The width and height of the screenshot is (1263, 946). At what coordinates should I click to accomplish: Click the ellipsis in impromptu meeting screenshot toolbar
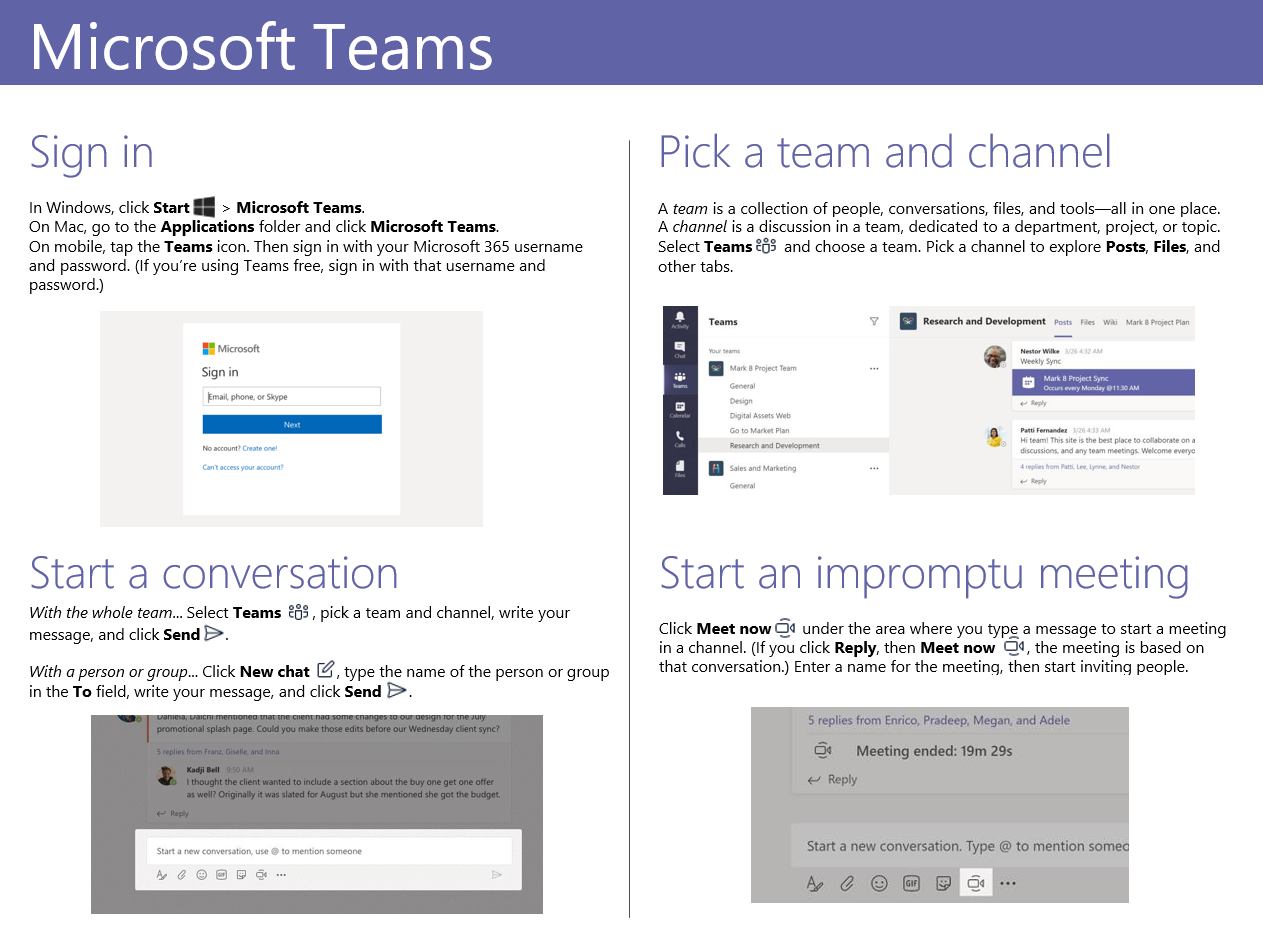click(1008, 884)
